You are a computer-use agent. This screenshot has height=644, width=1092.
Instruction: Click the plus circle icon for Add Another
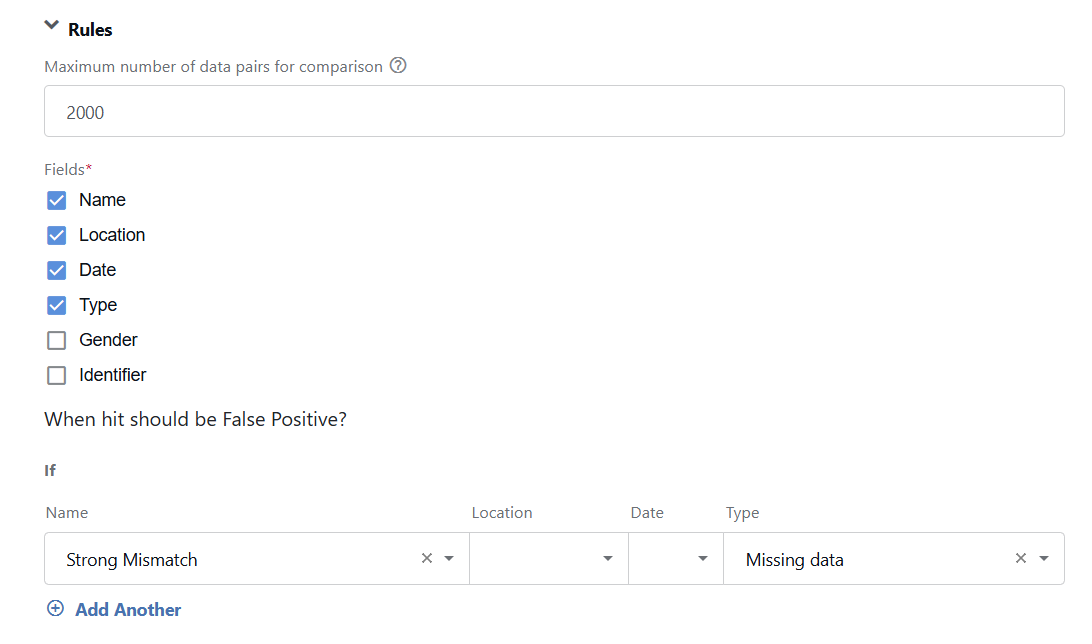(x=56, y=608)
